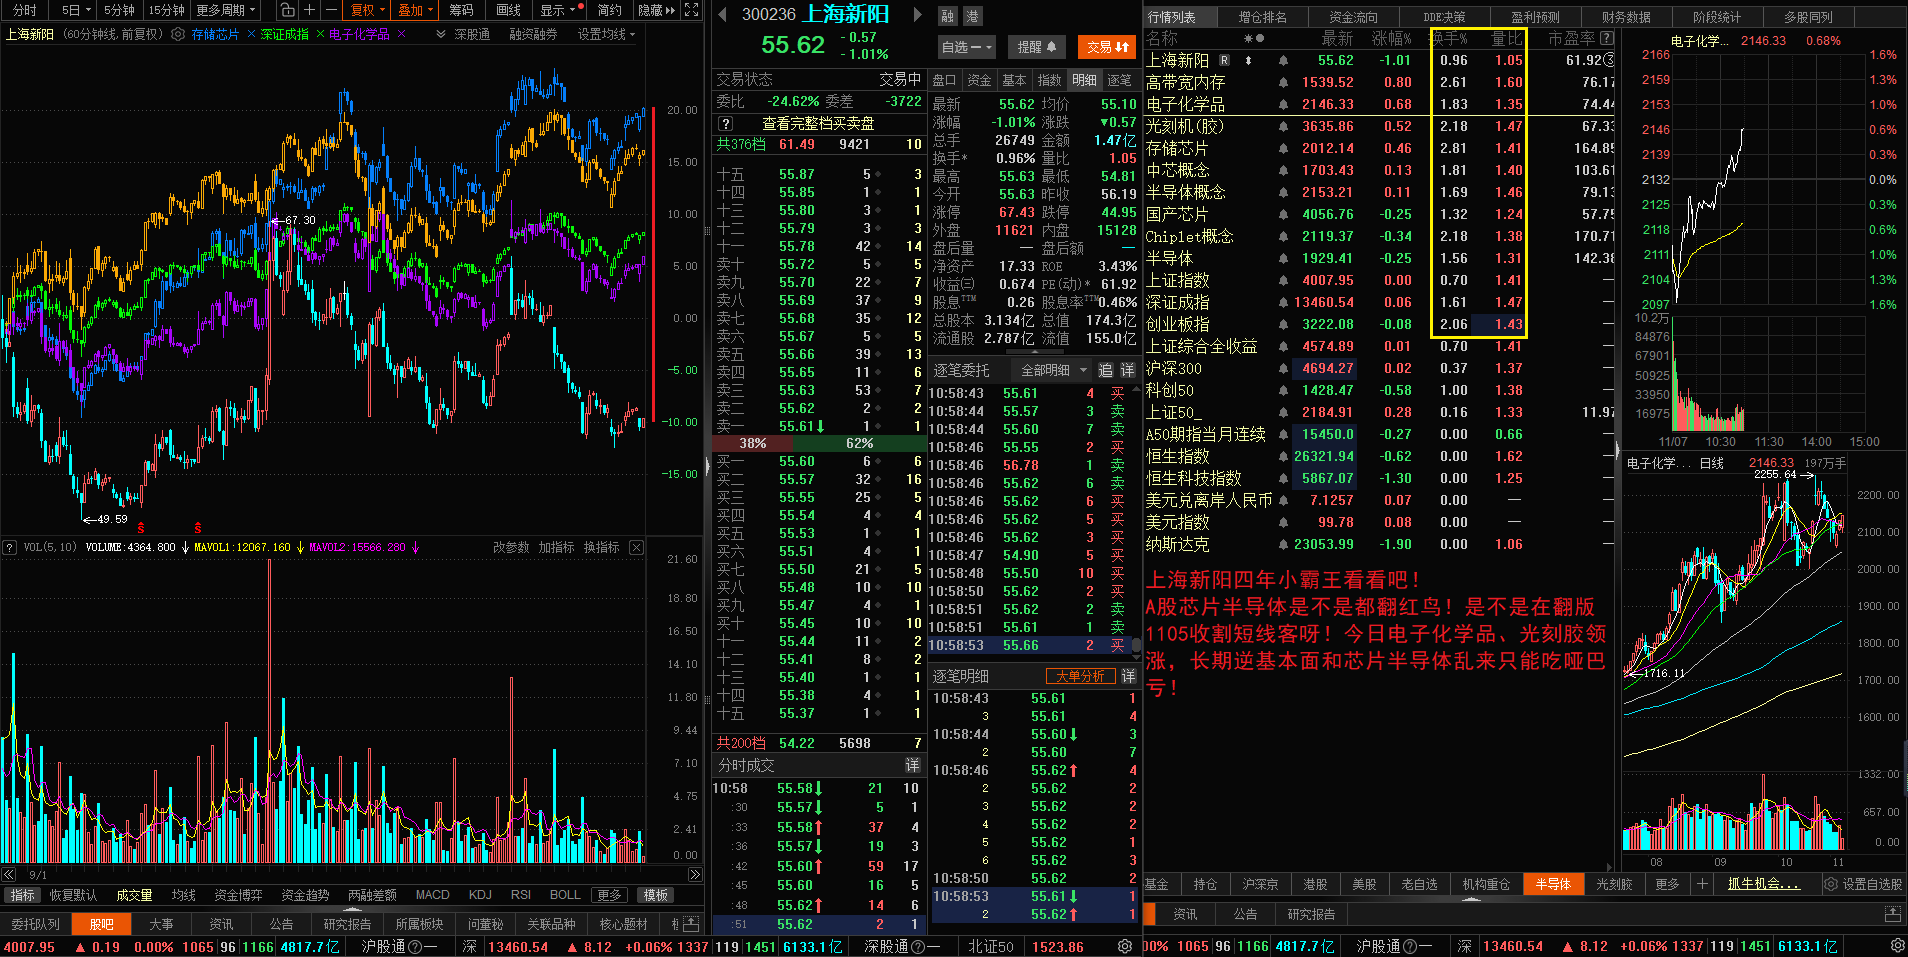Open 更多周期 dropdown
Image resolution: width=1908 pixels, height=957 pixels.
tap(226, 10)
